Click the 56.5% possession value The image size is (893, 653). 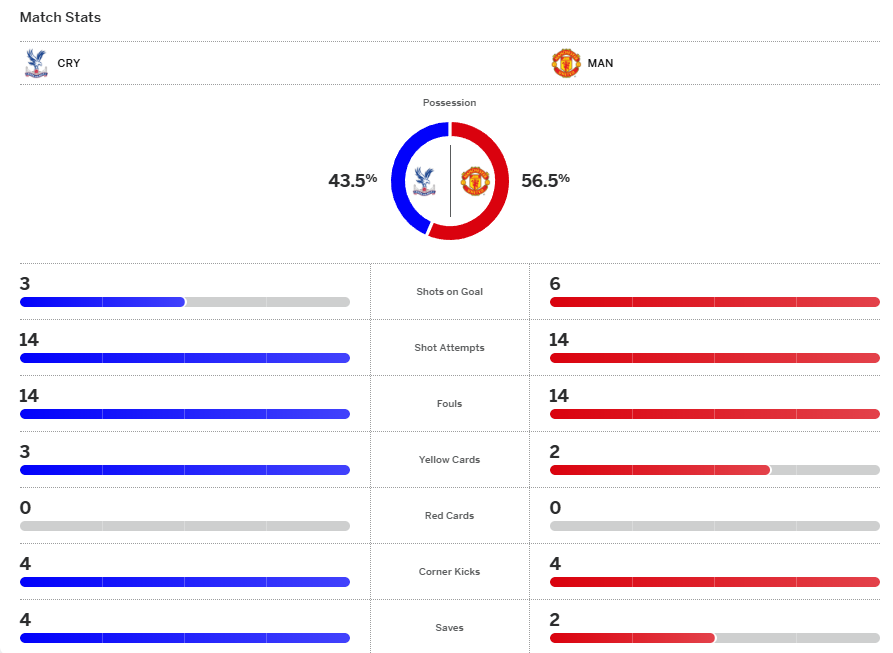click(545, 180)
